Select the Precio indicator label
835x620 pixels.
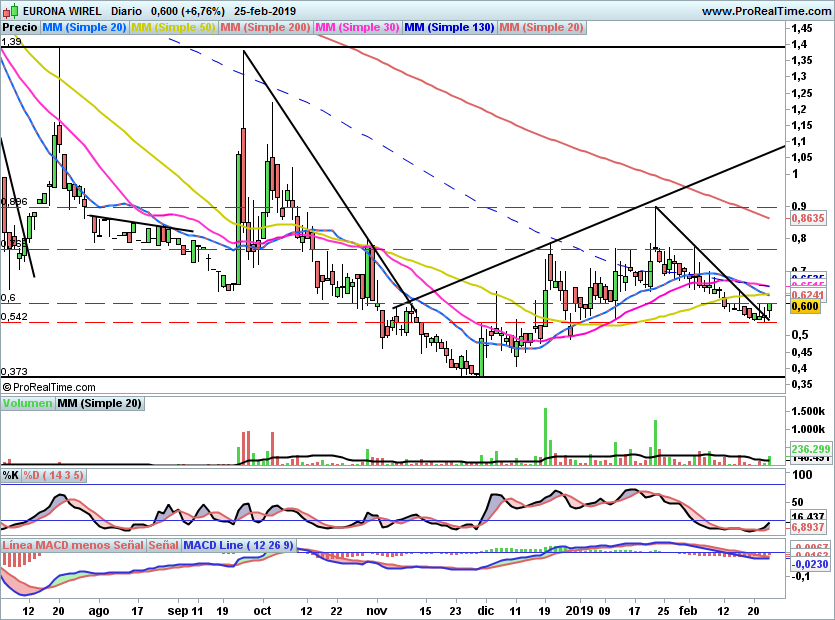pyautogui.click(x=20, y=27)
